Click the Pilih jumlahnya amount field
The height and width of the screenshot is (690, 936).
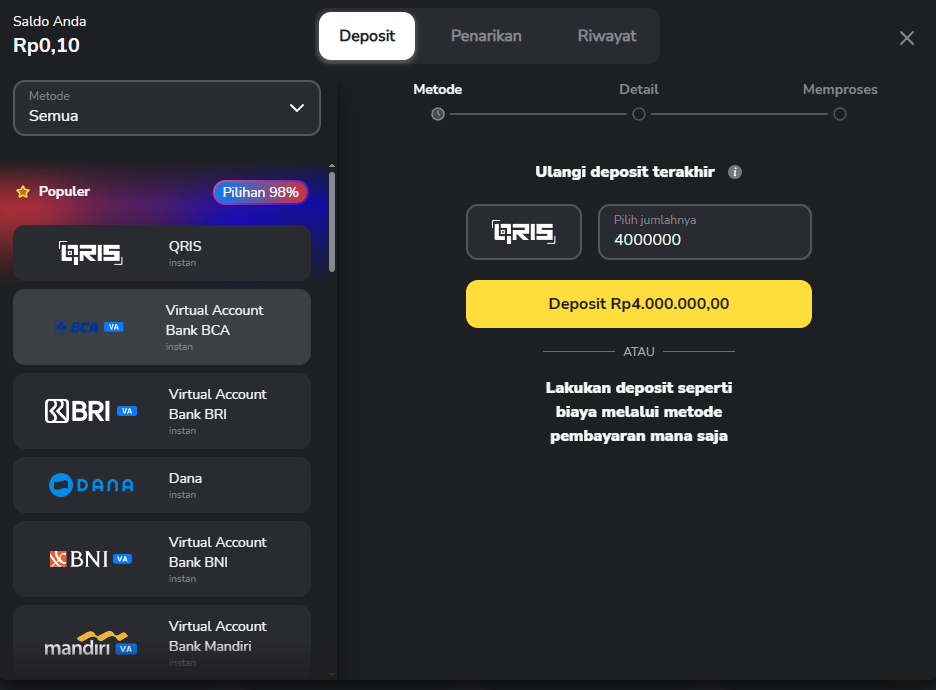pyautogui.click(x=705, y=232)
